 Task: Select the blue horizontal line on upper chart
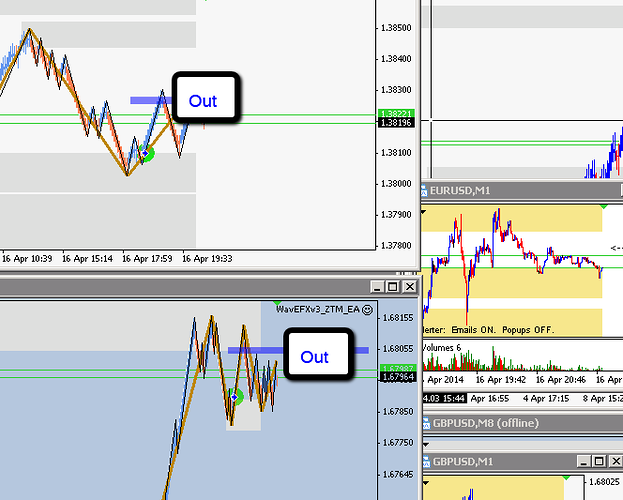pos(151,101)
